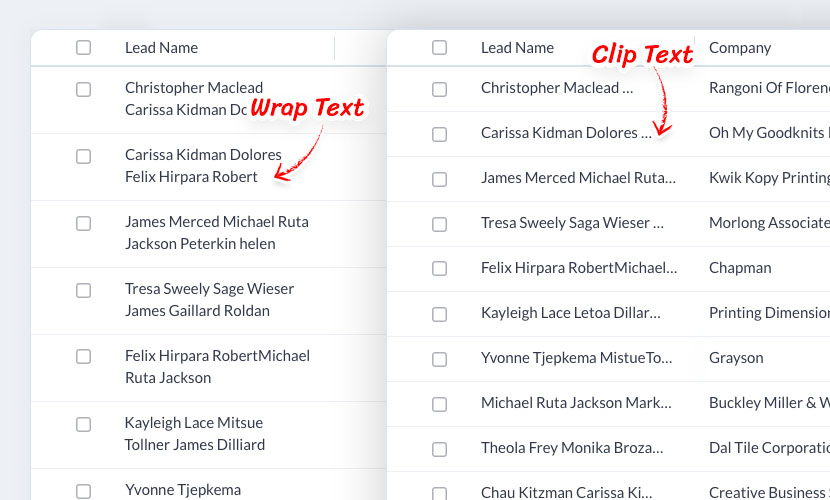The height and width of the screenshot is (500, 830).
Task: Select checkbox beside Oh My Goodknits row
Action: 439,134
